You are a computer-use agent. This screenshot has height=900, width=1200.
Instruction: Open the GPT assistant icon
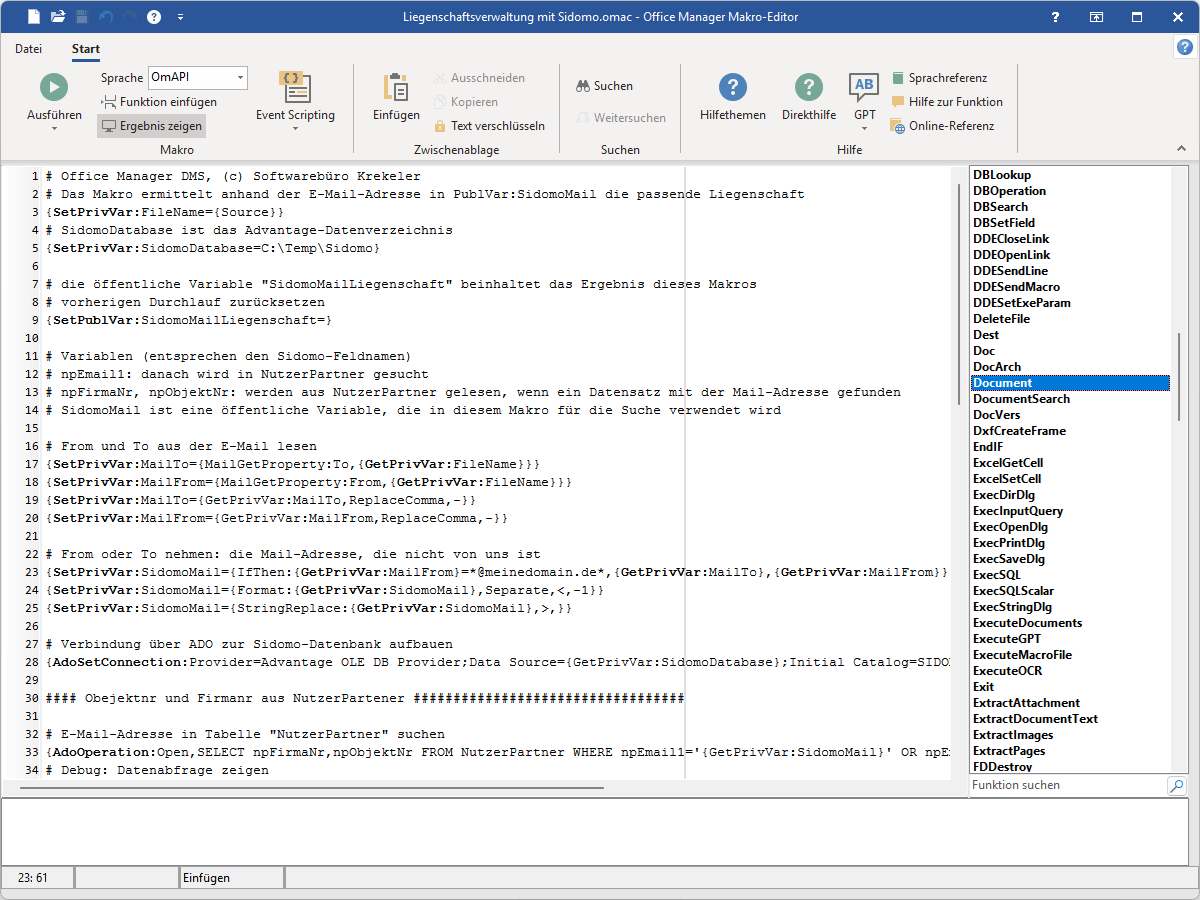[864, 87]
